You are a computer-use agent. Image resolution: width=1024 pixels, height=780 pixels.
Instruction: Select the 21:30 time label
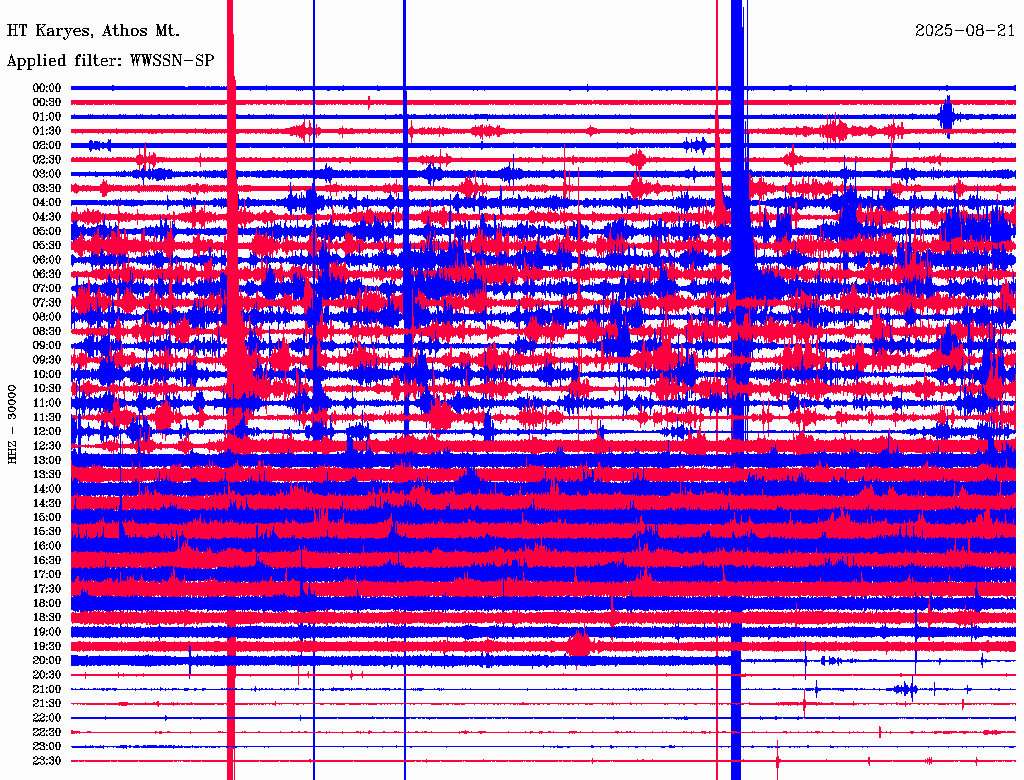47,704
